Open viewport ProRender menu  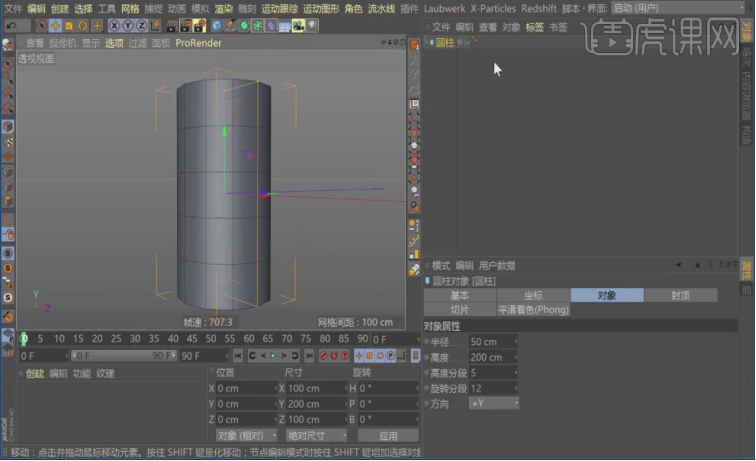coord(199,43)
